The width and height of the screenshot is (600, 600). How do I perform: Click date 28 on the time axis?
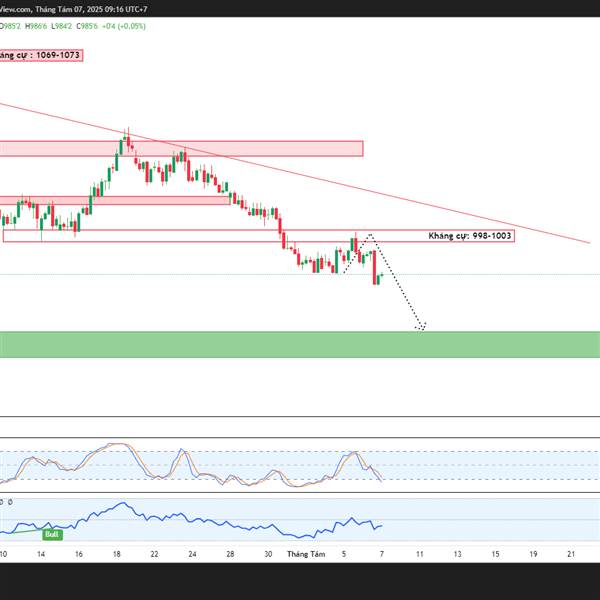(230, 554)
